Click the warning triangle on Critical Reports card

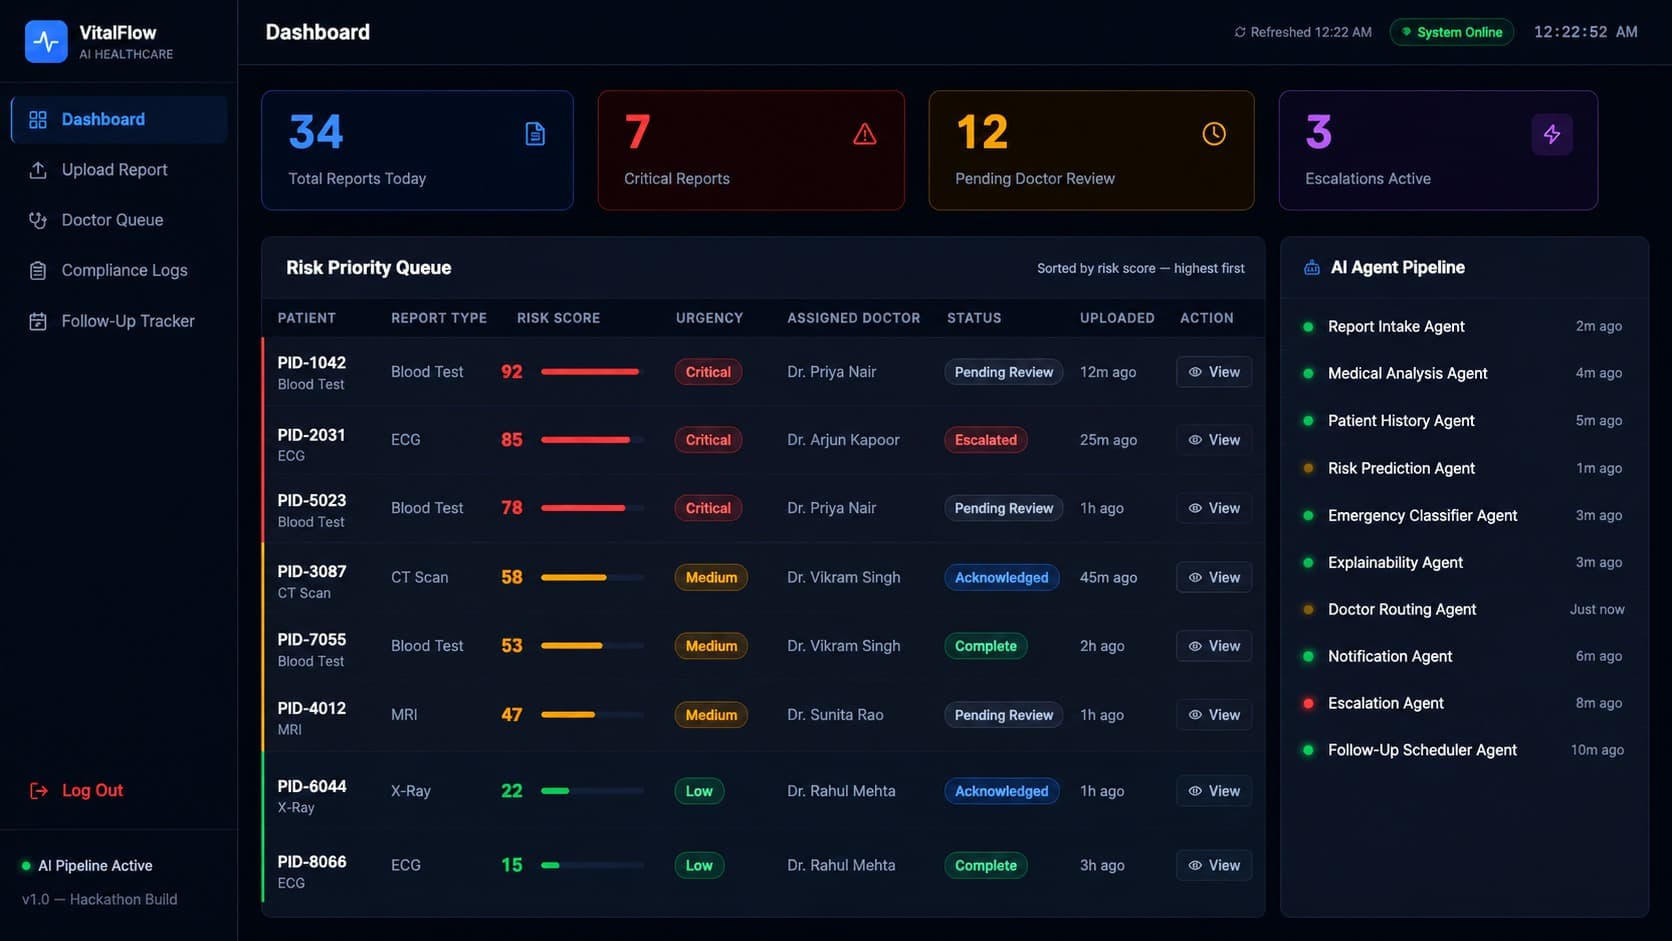pyautogui.click(x=865, y=134)
